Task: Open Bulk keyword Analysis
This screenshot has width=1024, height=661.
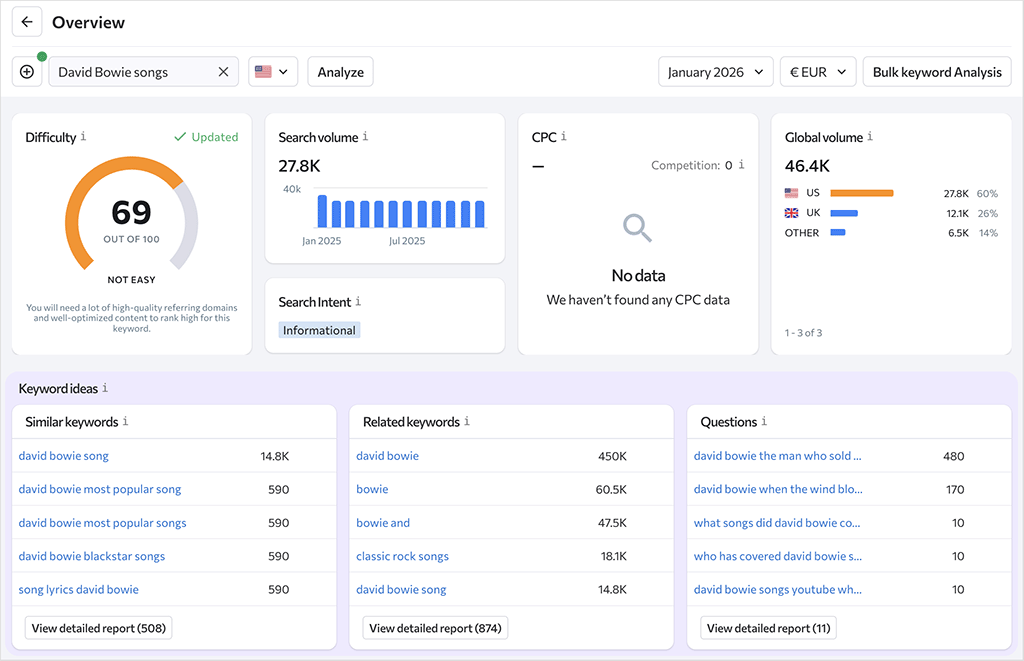Action: (x=937, y=72)
